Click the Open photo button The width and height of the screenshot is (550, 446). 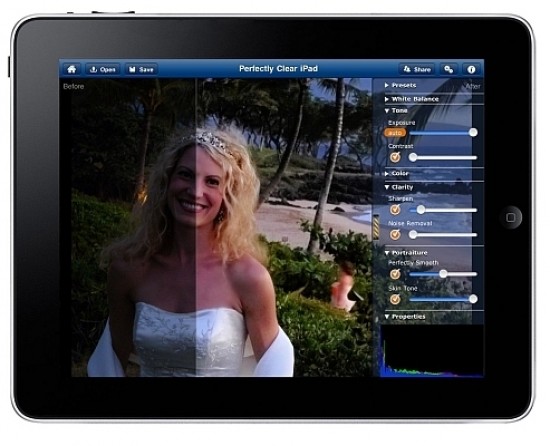[x=103, y=69]
